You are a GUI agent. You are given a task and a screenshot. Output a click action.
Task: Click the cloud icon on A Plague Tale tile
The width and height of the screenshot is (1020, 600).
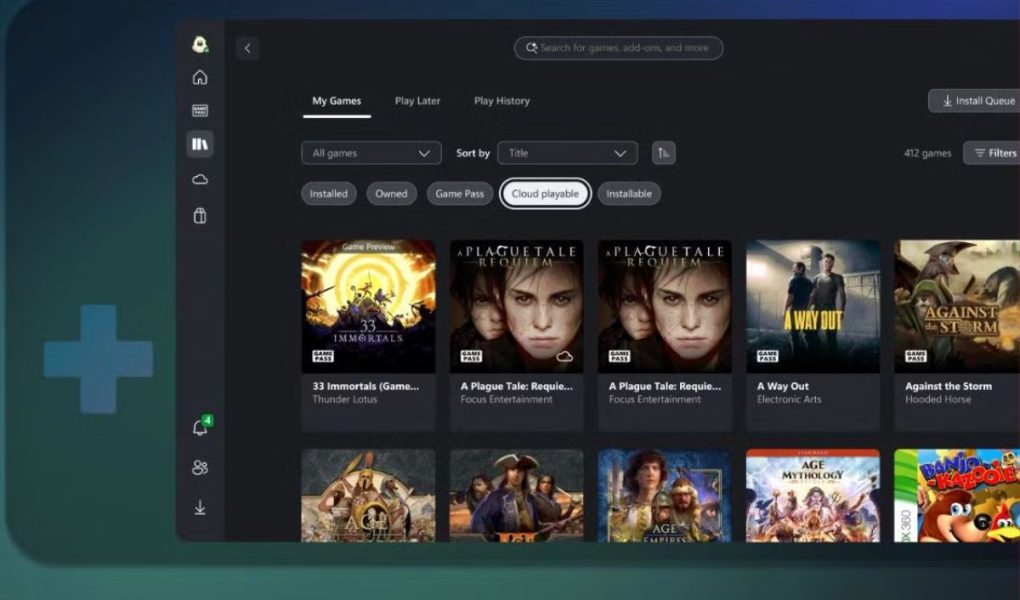click(x=564, y=356)
